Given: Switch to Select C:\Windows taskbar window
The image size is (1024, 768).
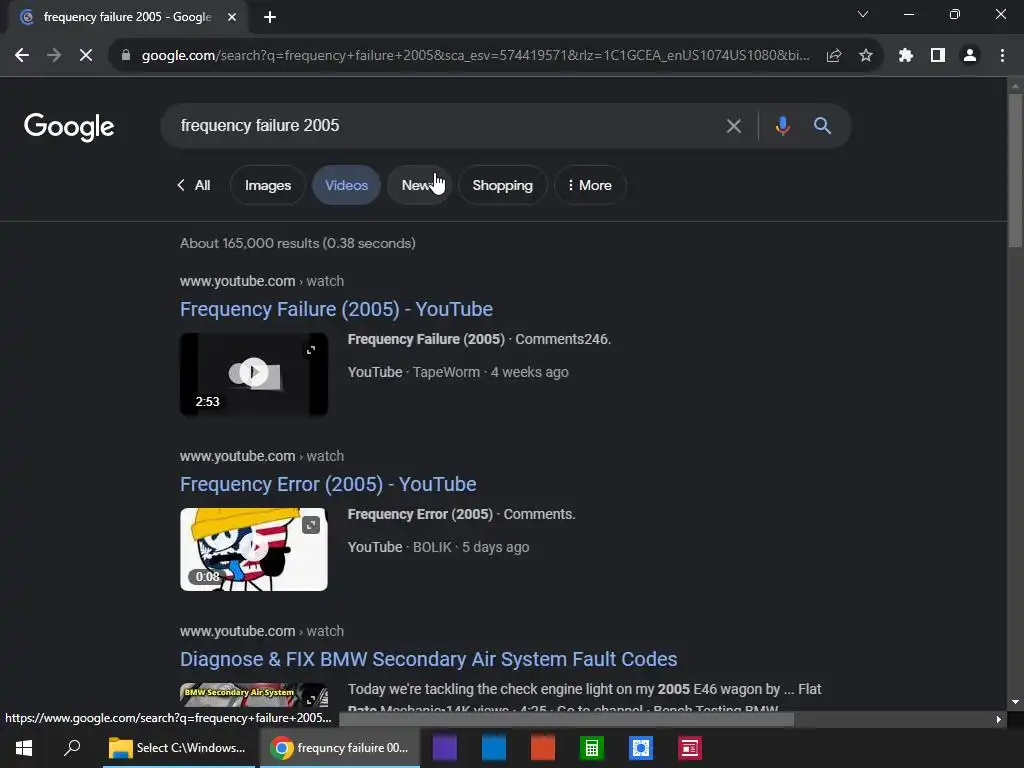Looking at the screenshot, I should point(178,748).
